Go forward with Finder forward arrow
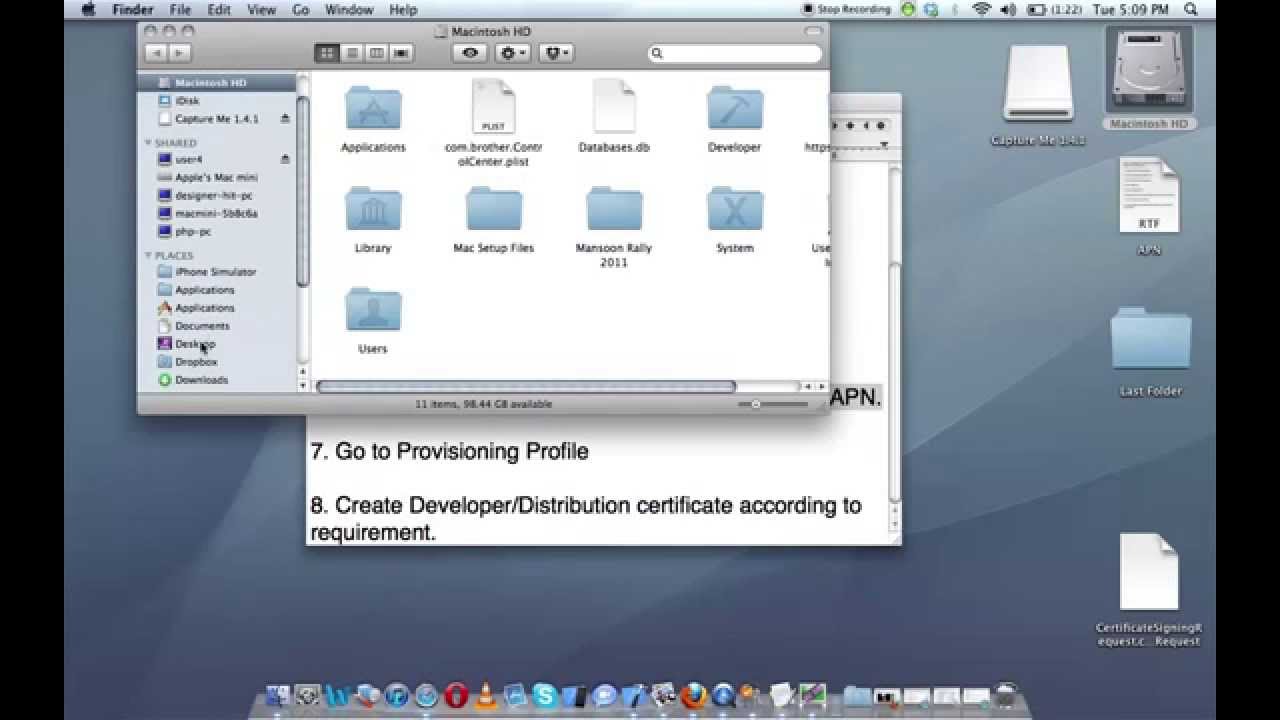 179,53
